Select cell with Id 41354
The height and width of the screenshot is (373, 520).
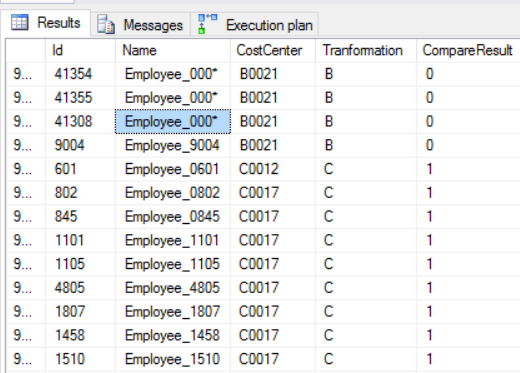point(80,74)
